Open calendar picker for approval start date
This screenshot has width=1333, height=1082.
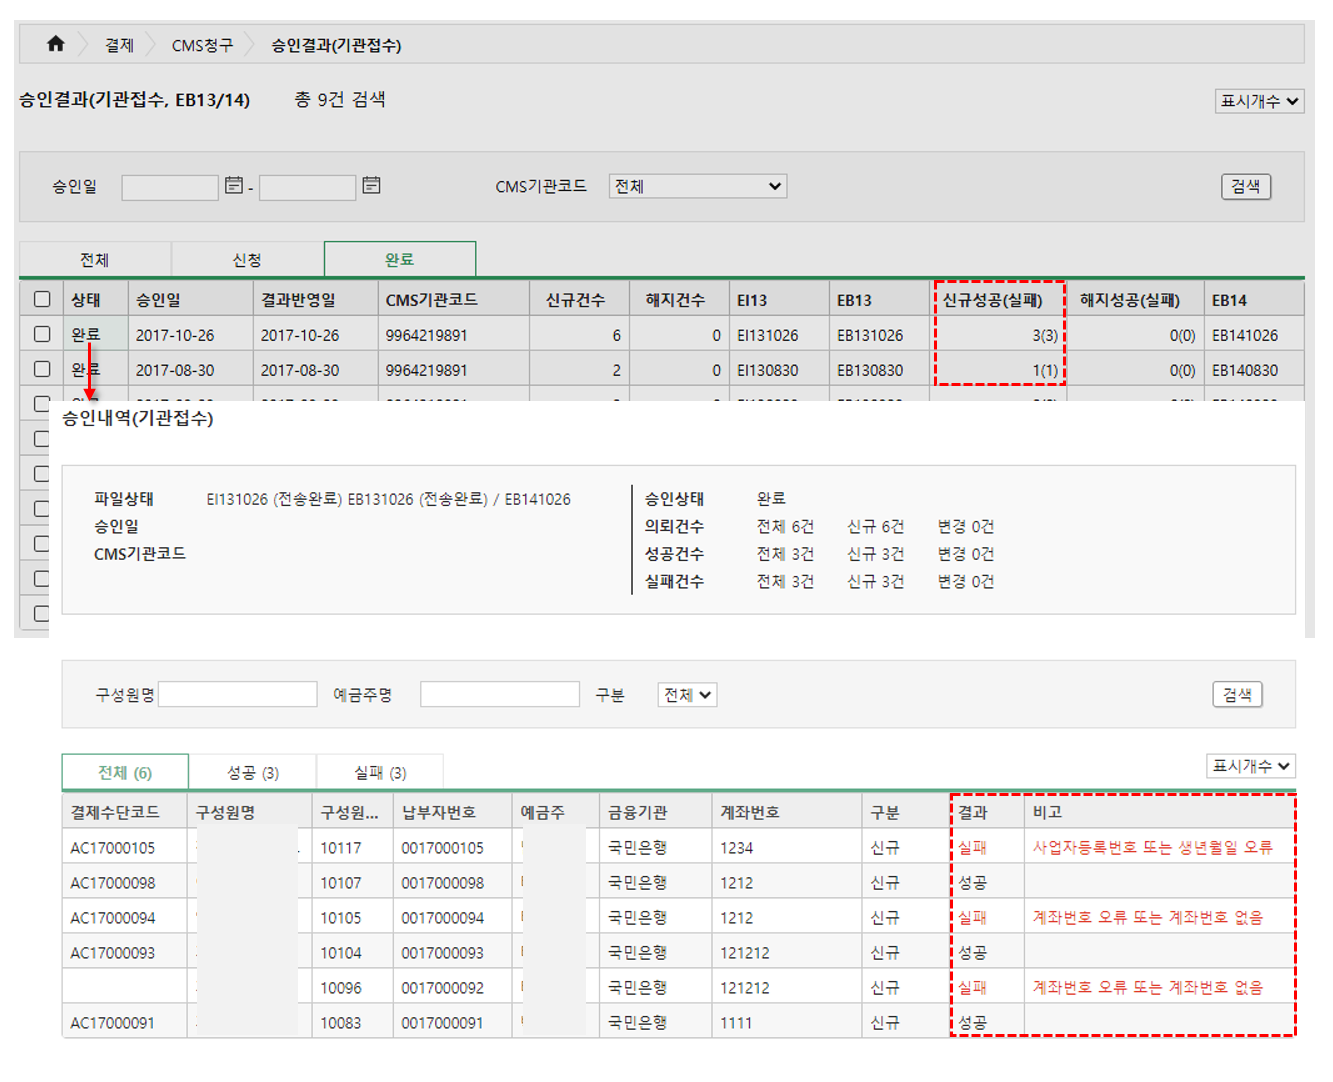pos(234,185)
